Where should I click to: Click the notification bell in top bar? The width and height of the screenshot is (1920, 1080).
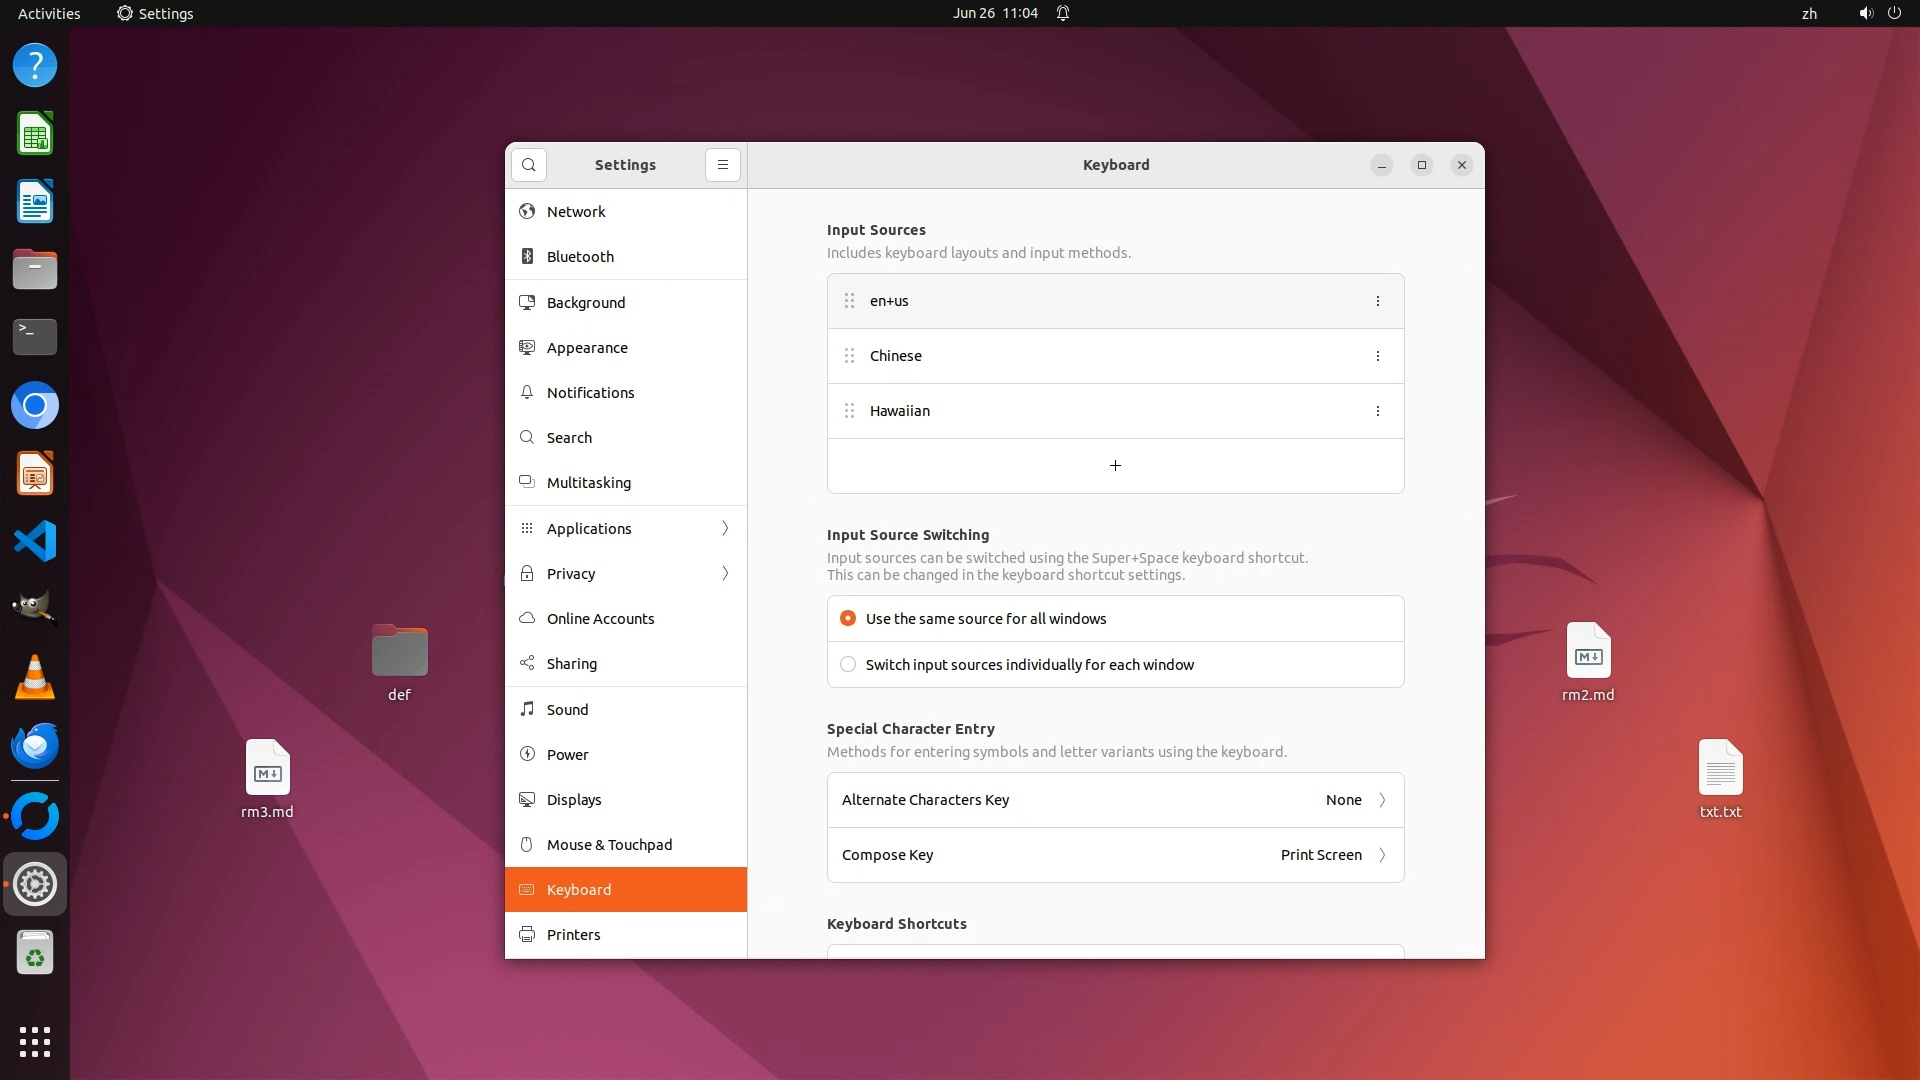[x=1063, y=13]
